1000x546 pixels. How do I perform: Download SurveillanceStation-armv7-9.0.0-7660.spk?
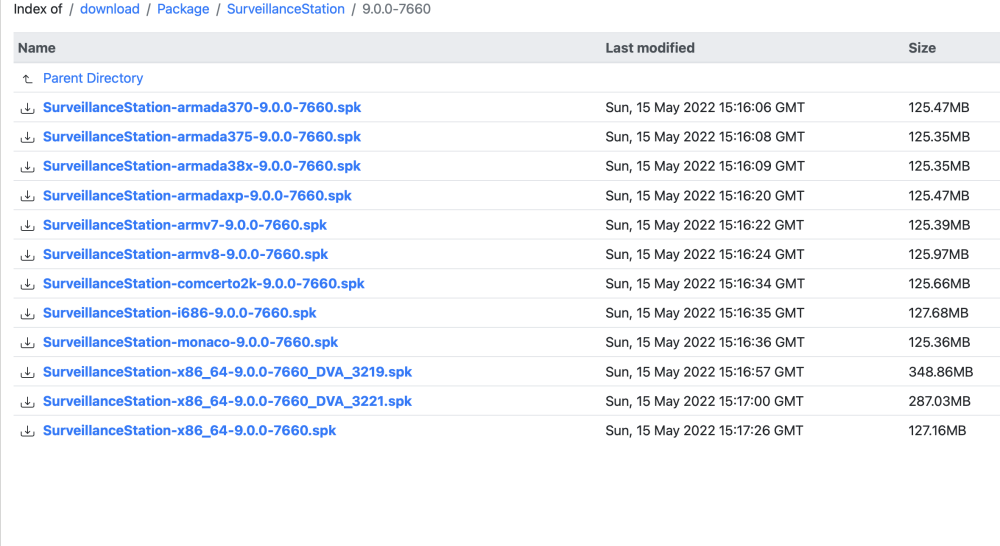tap(184, 225)
